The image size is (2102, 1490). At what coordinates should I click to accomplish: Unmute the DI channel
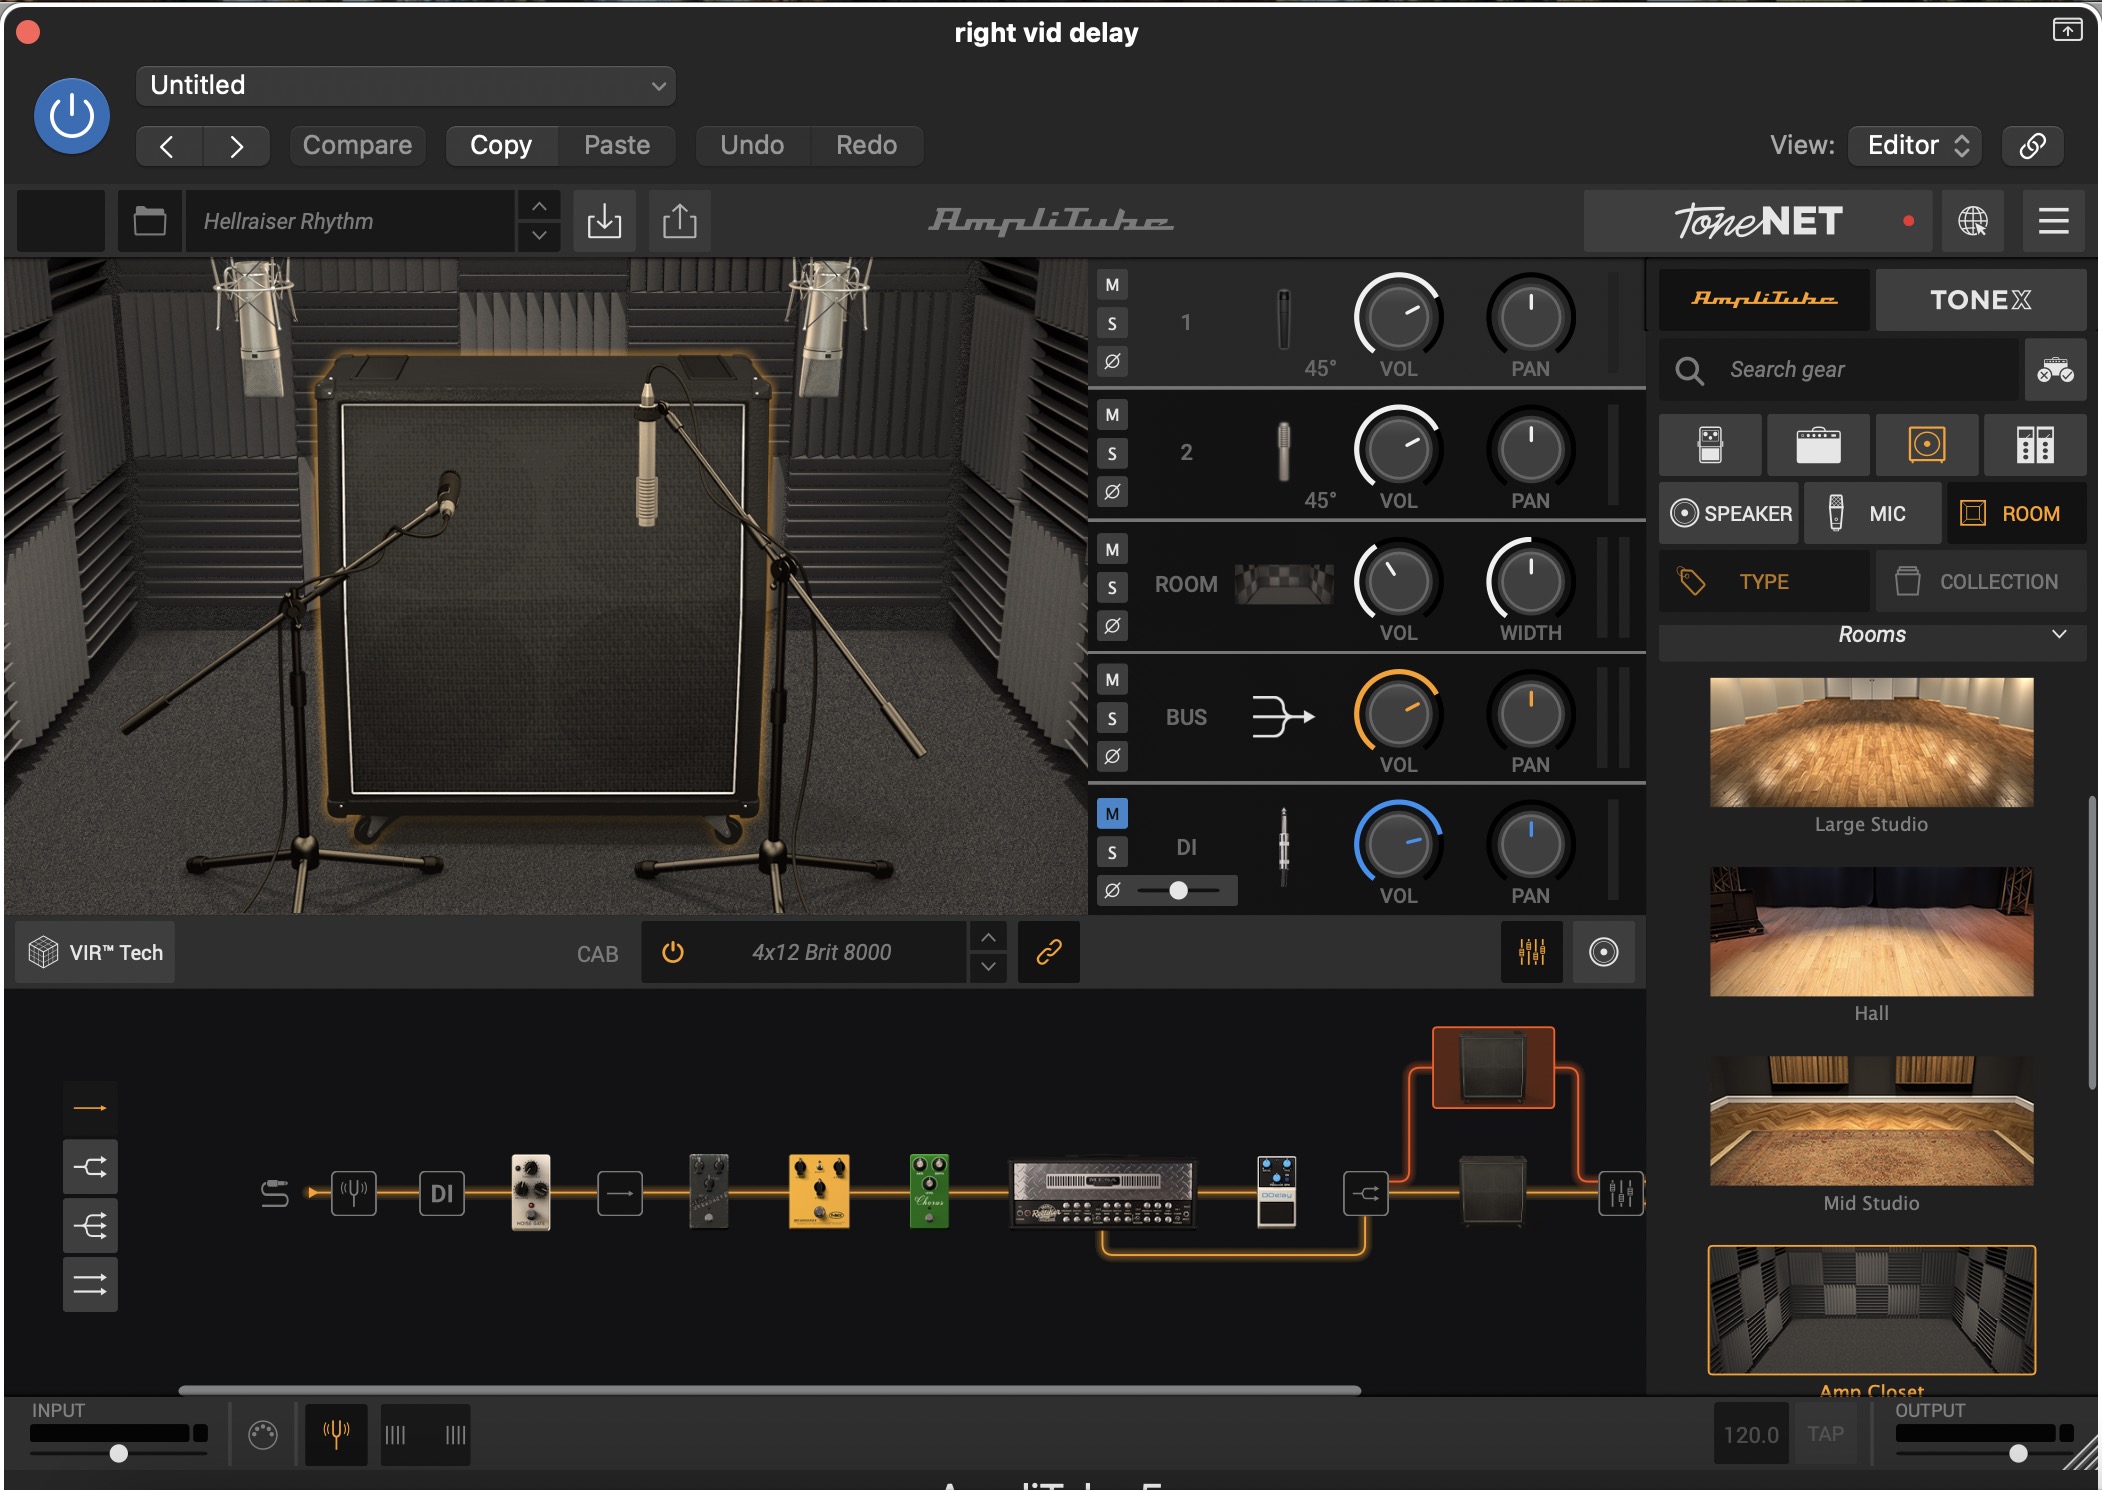[1112, 814]
